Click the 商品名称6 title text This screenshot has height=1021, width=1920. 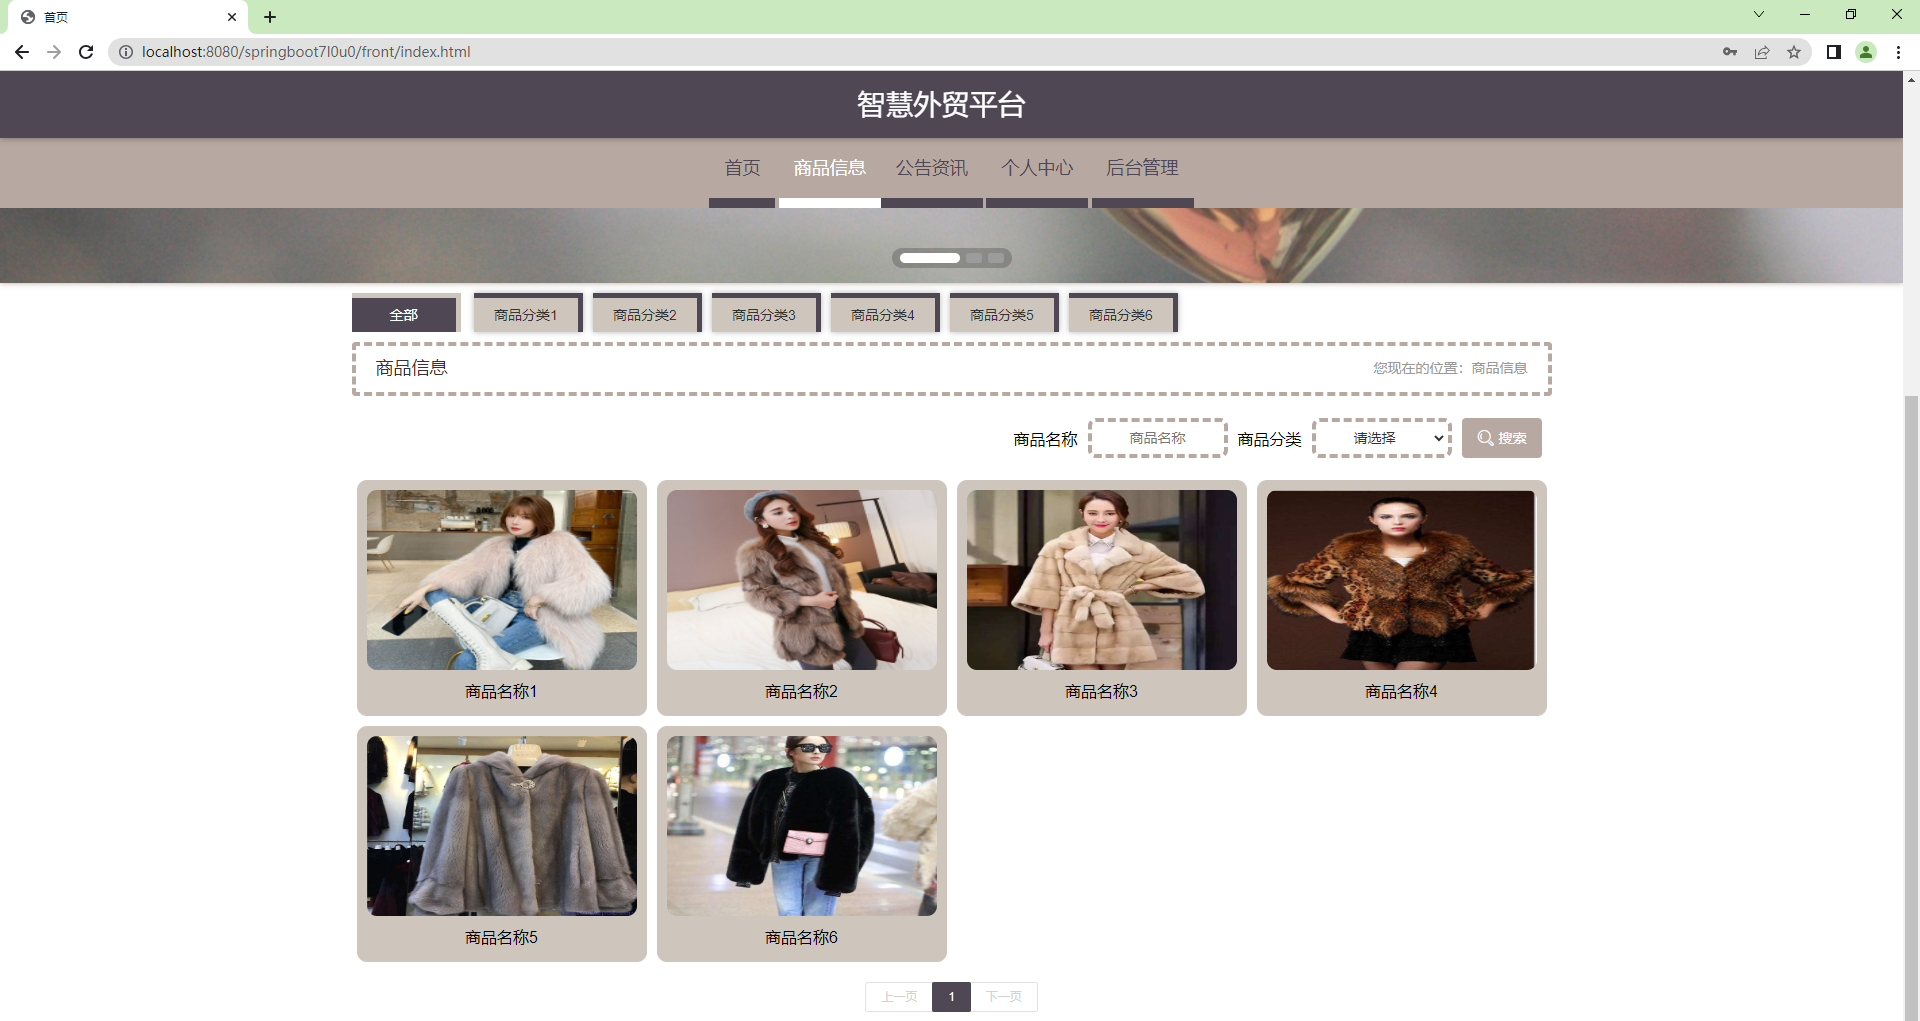(802, 938)
